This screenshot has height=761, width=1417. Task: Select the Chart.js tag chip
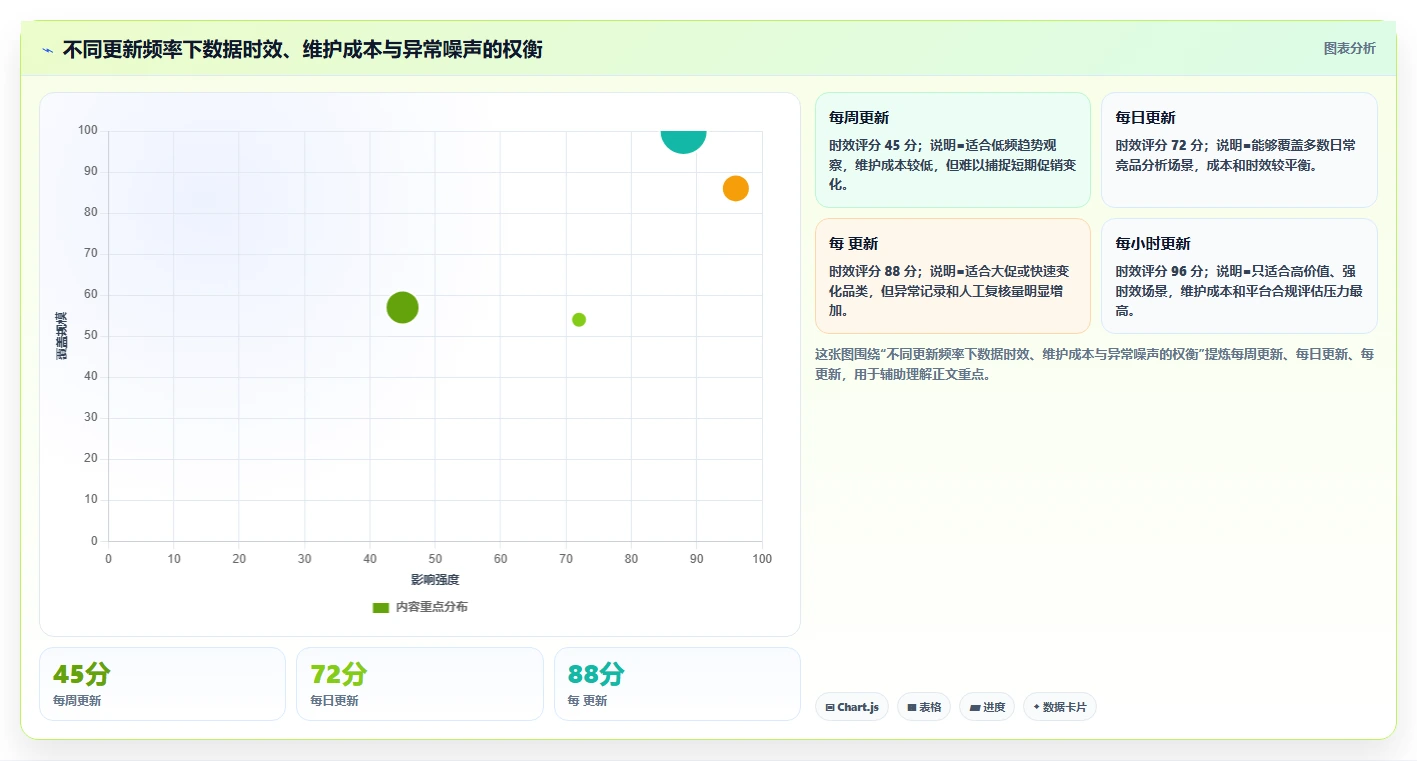(852, 707)
